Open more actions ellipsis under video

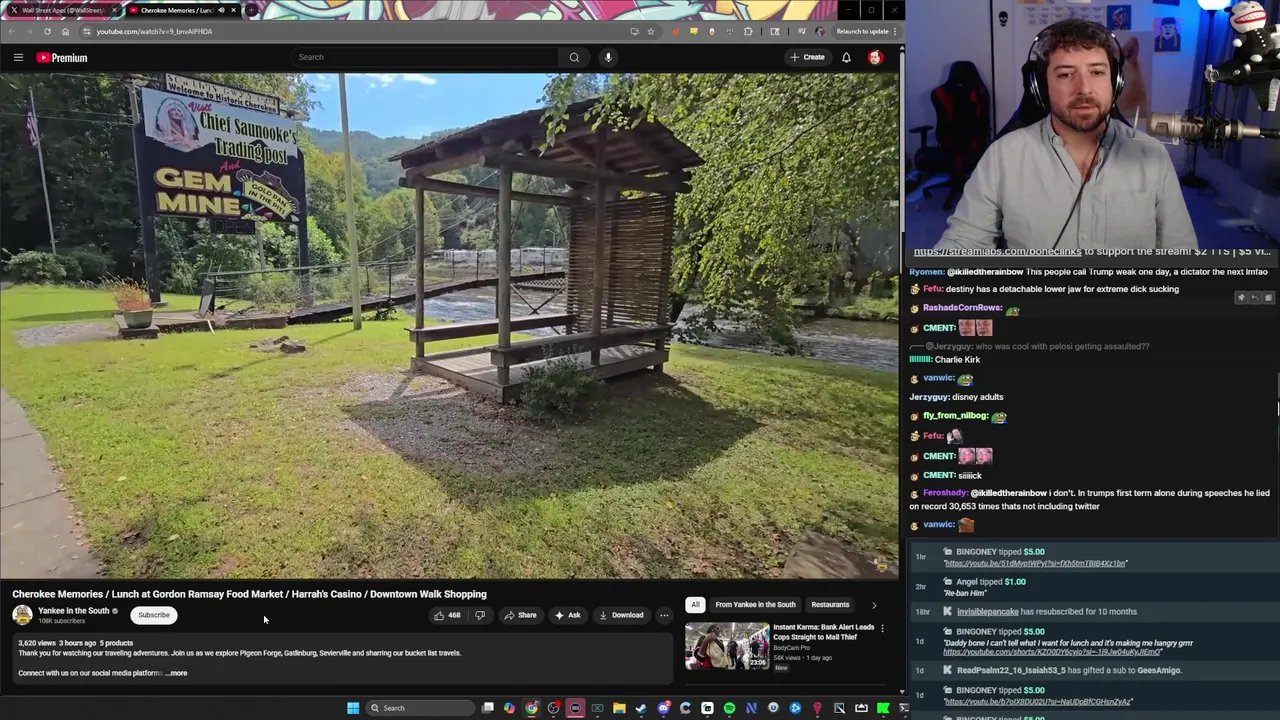coord(664,615)
